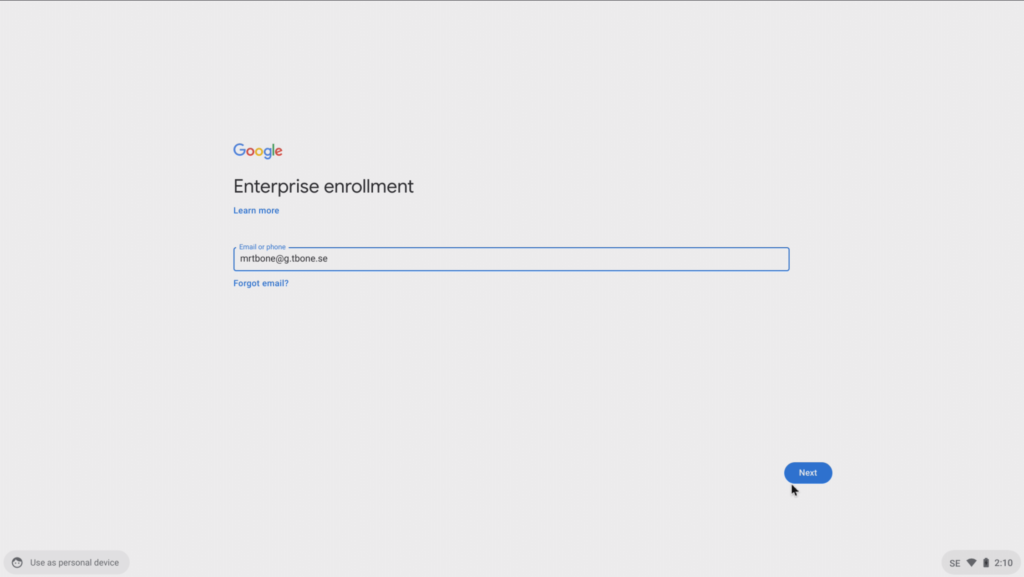
Task: Click the blue Next button
Action: point(808,473)
